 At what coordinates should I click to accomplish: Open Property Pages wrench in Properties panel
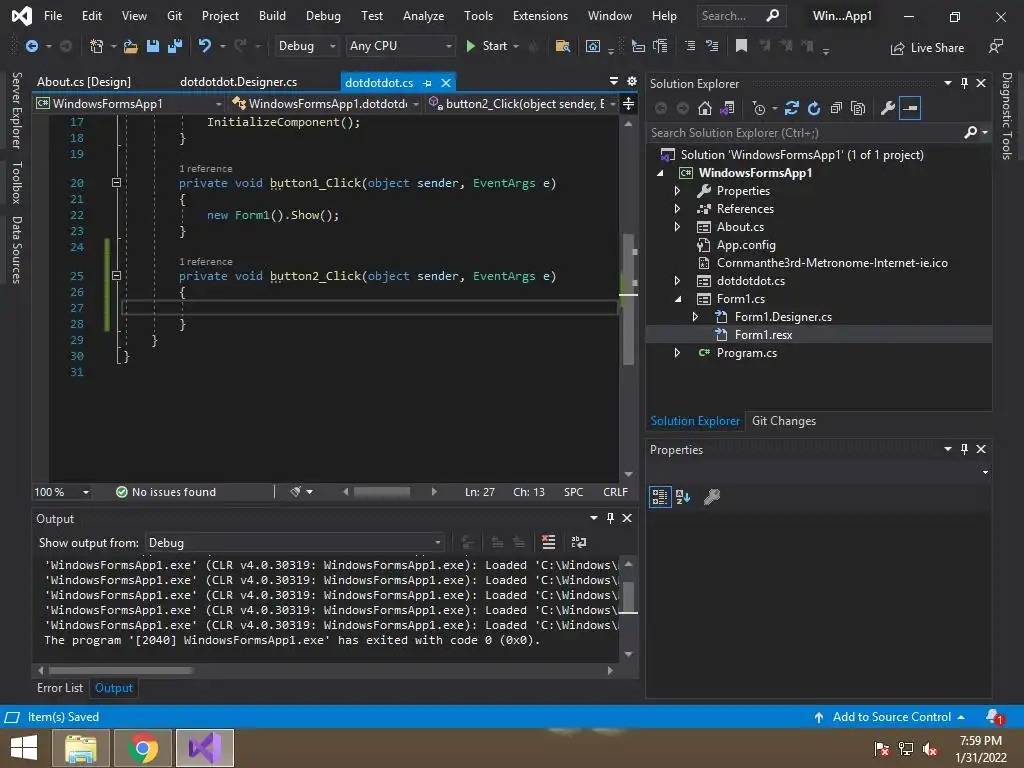712,497
